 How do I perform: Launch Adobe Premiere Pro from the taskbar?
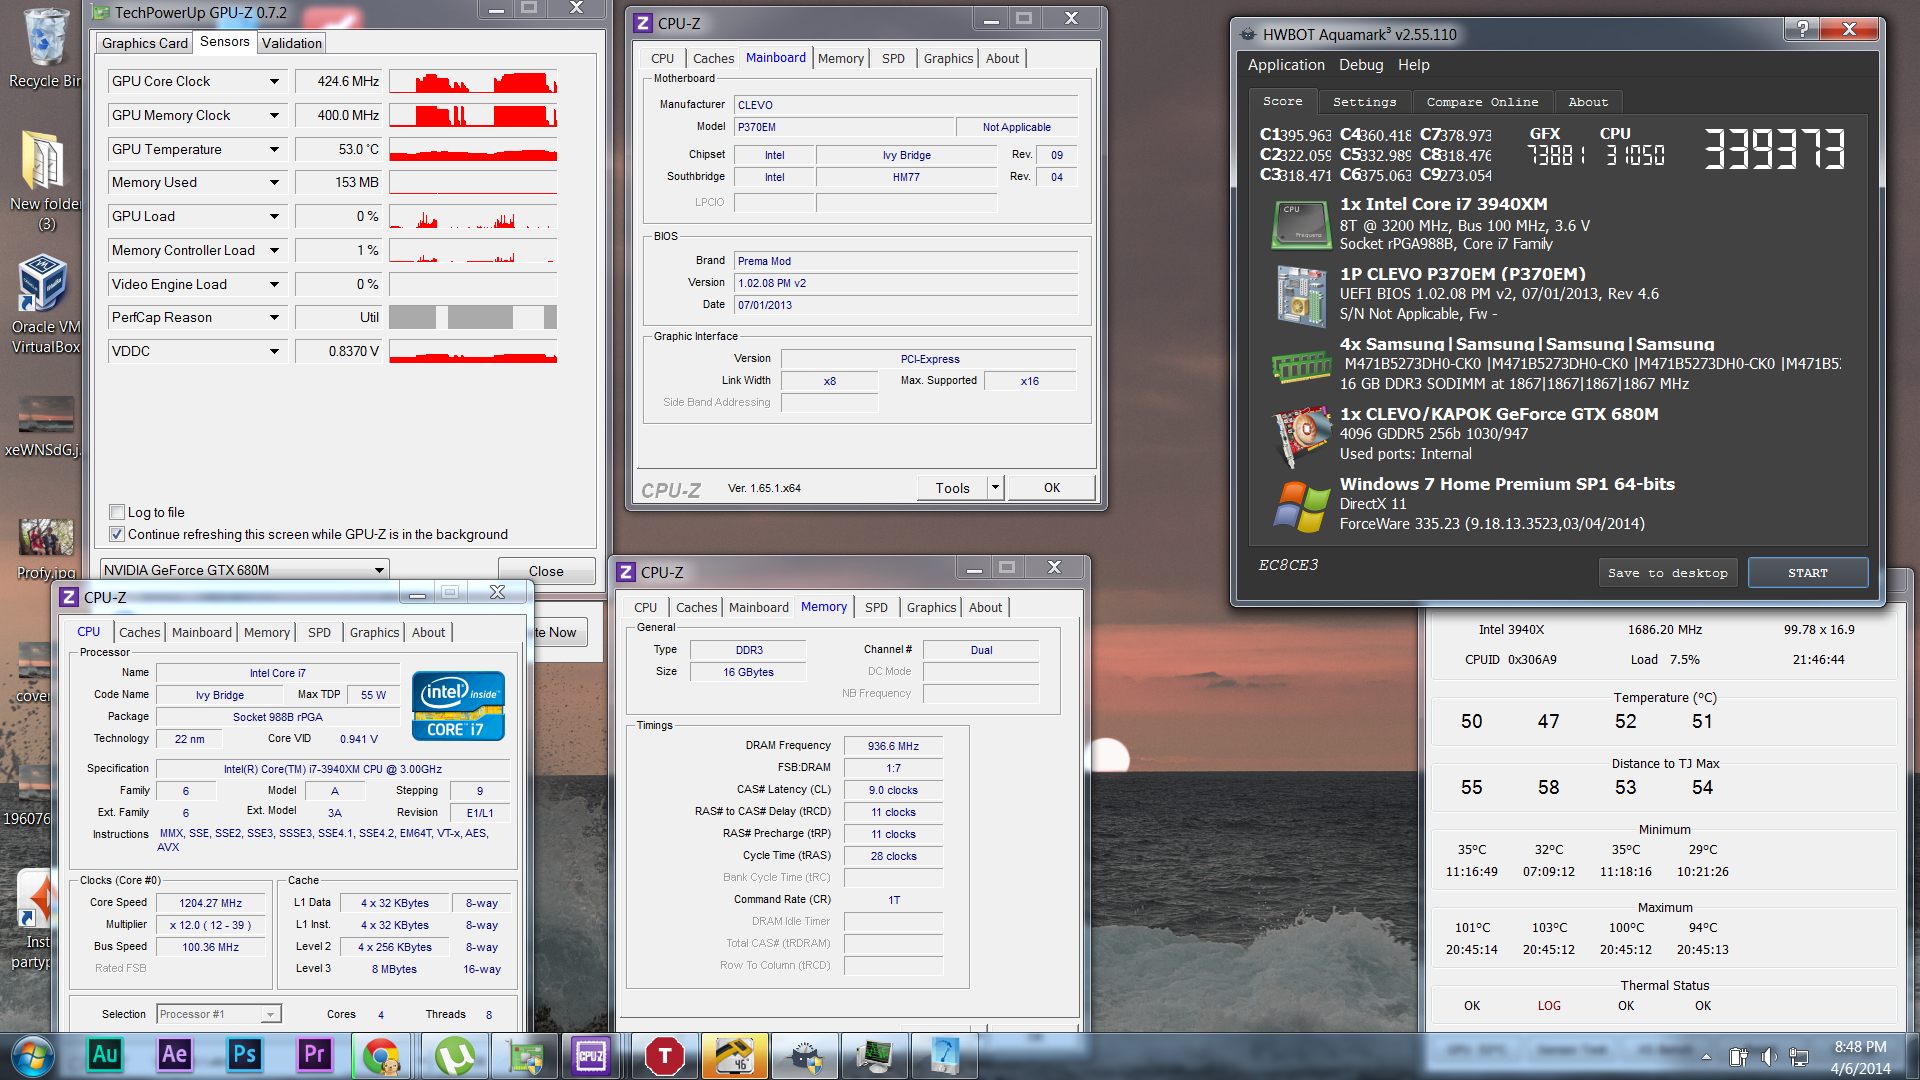click(x=314, y=1055)
